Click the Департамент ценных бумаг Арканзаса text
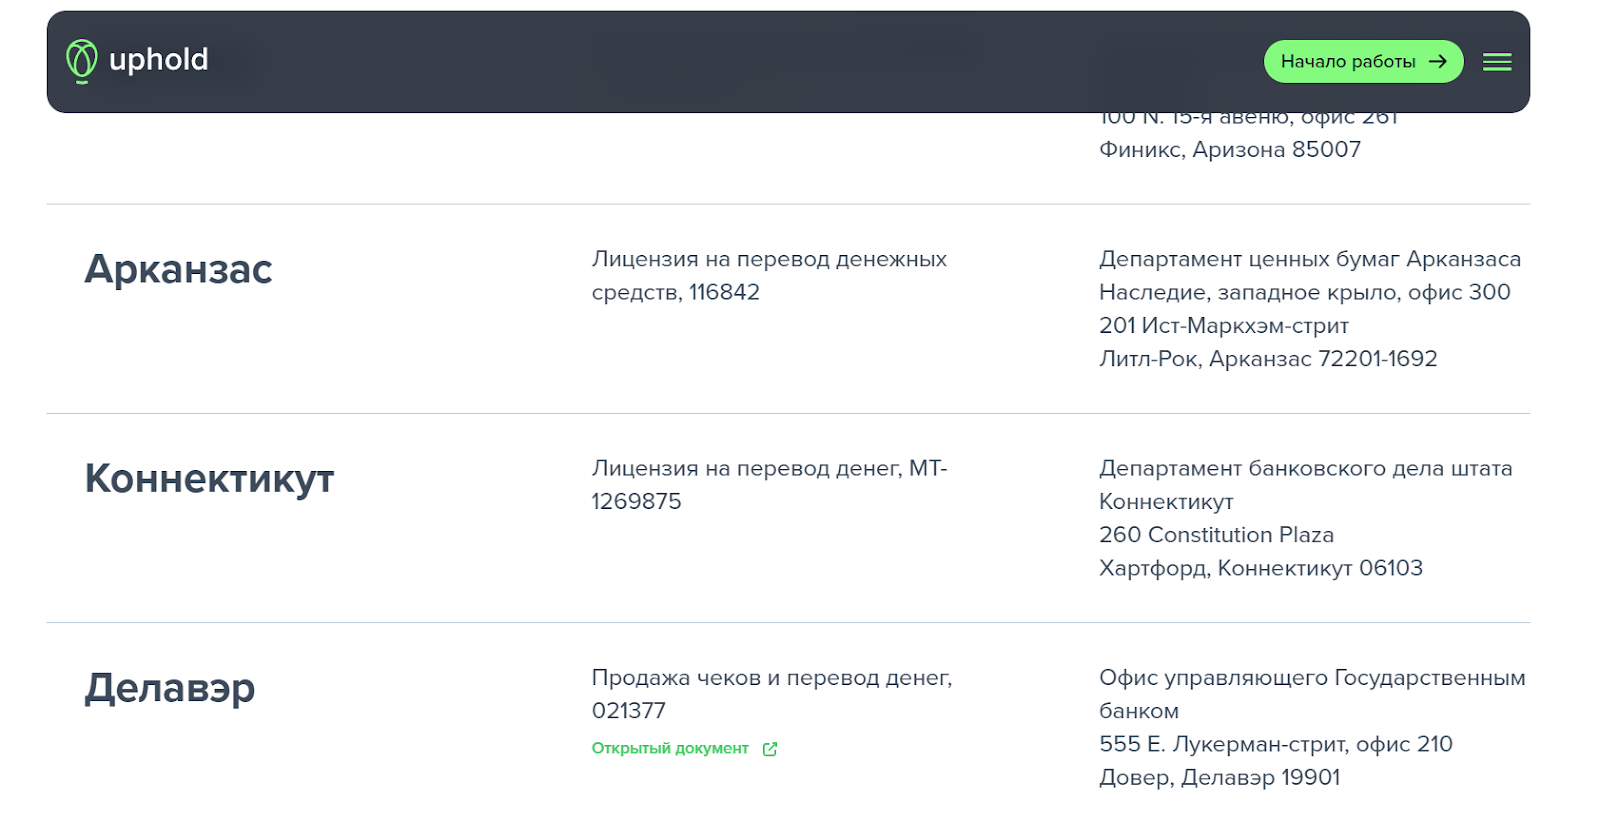Image resolution: width=1600 pixels, height=822 pixels. point(1309,259)
